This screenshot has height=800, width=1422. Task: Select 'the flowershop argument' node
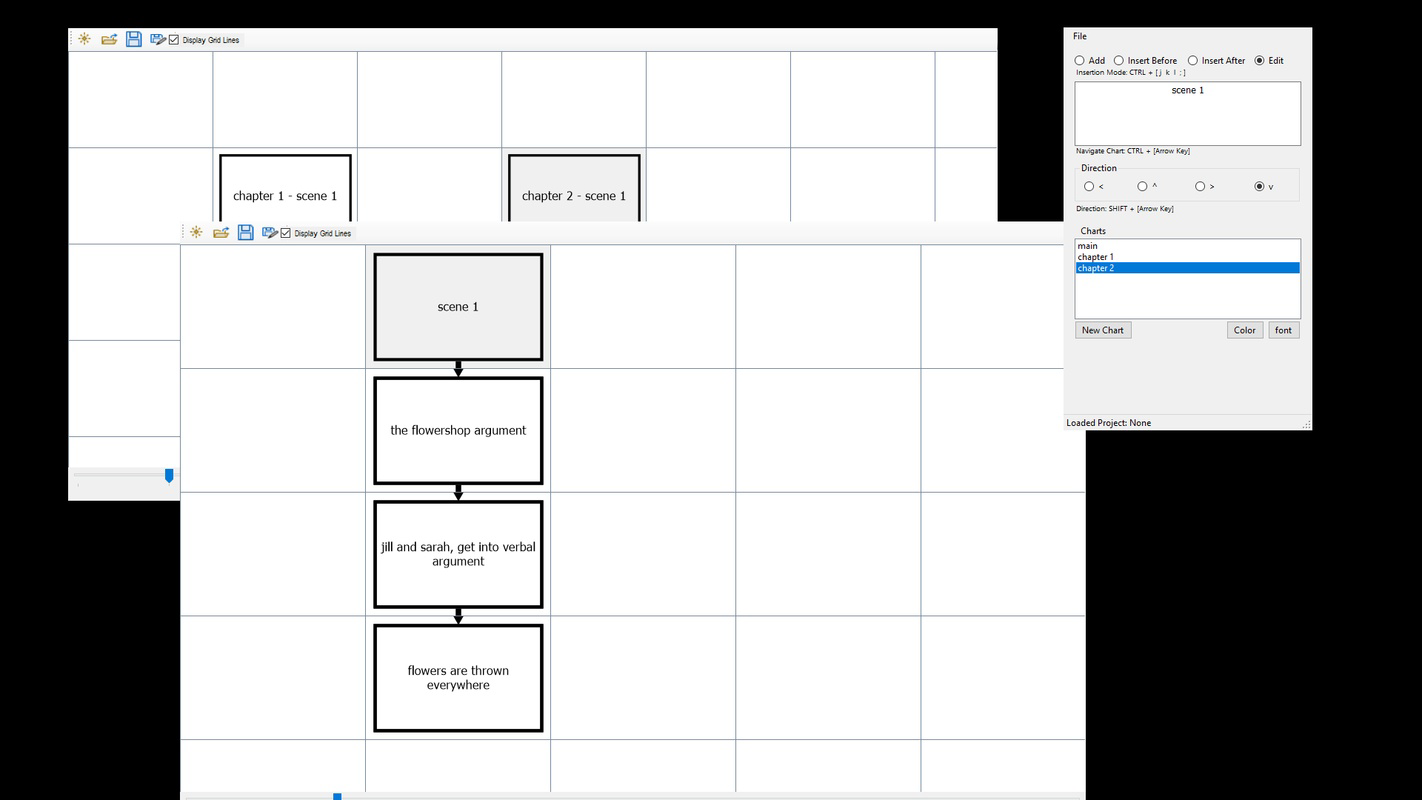(458, 431)
